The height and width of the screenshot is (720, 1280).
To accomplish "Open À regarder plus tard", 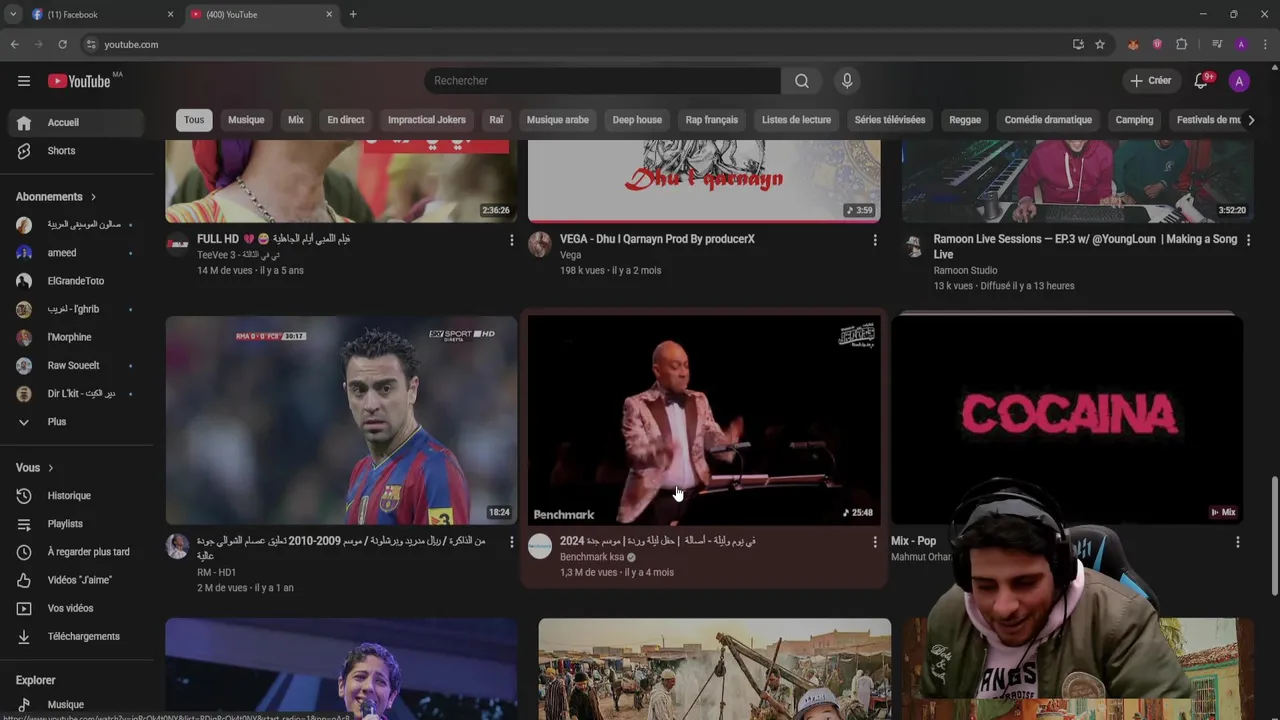I will pyautogui.click(x=76, y=552).
